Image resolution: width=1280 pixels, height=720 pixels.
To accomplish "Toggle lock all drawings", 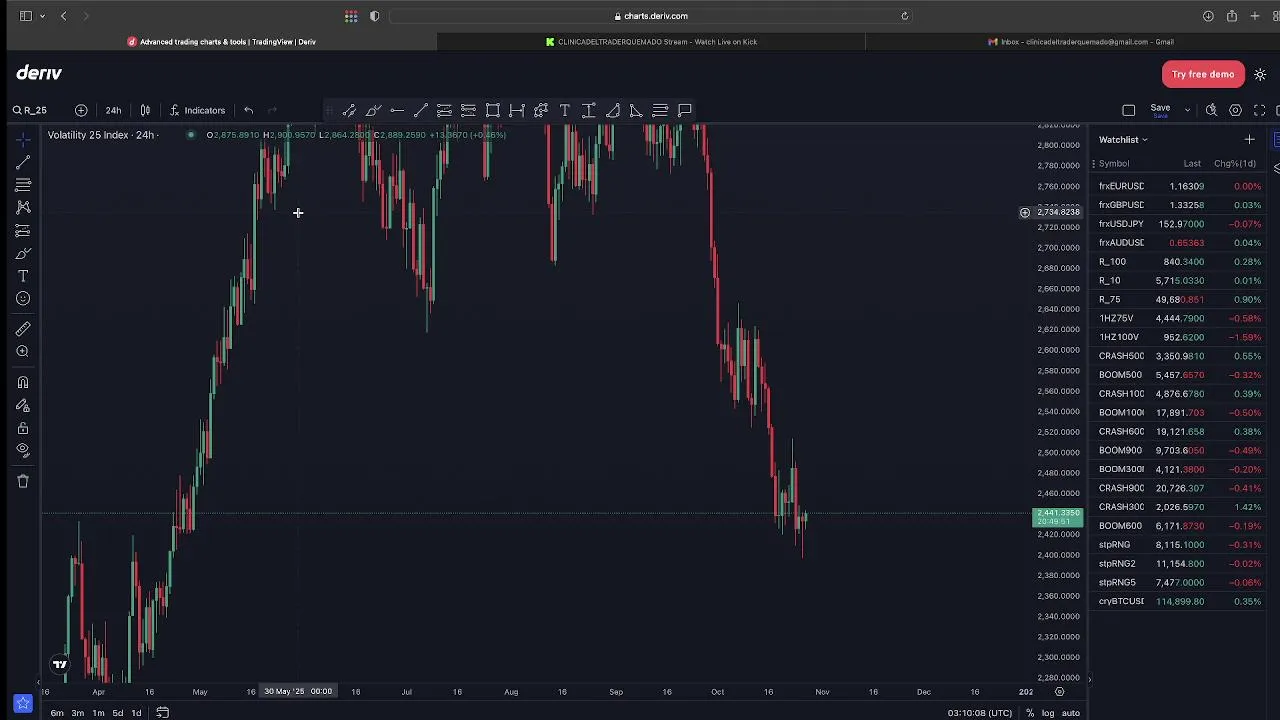I will (x=23, y=428).
